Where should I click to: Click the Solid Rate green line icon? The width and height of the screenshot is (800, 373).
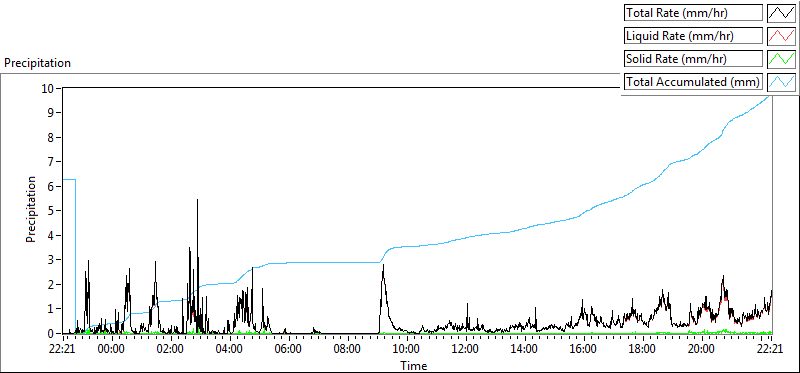pos(781,58)
